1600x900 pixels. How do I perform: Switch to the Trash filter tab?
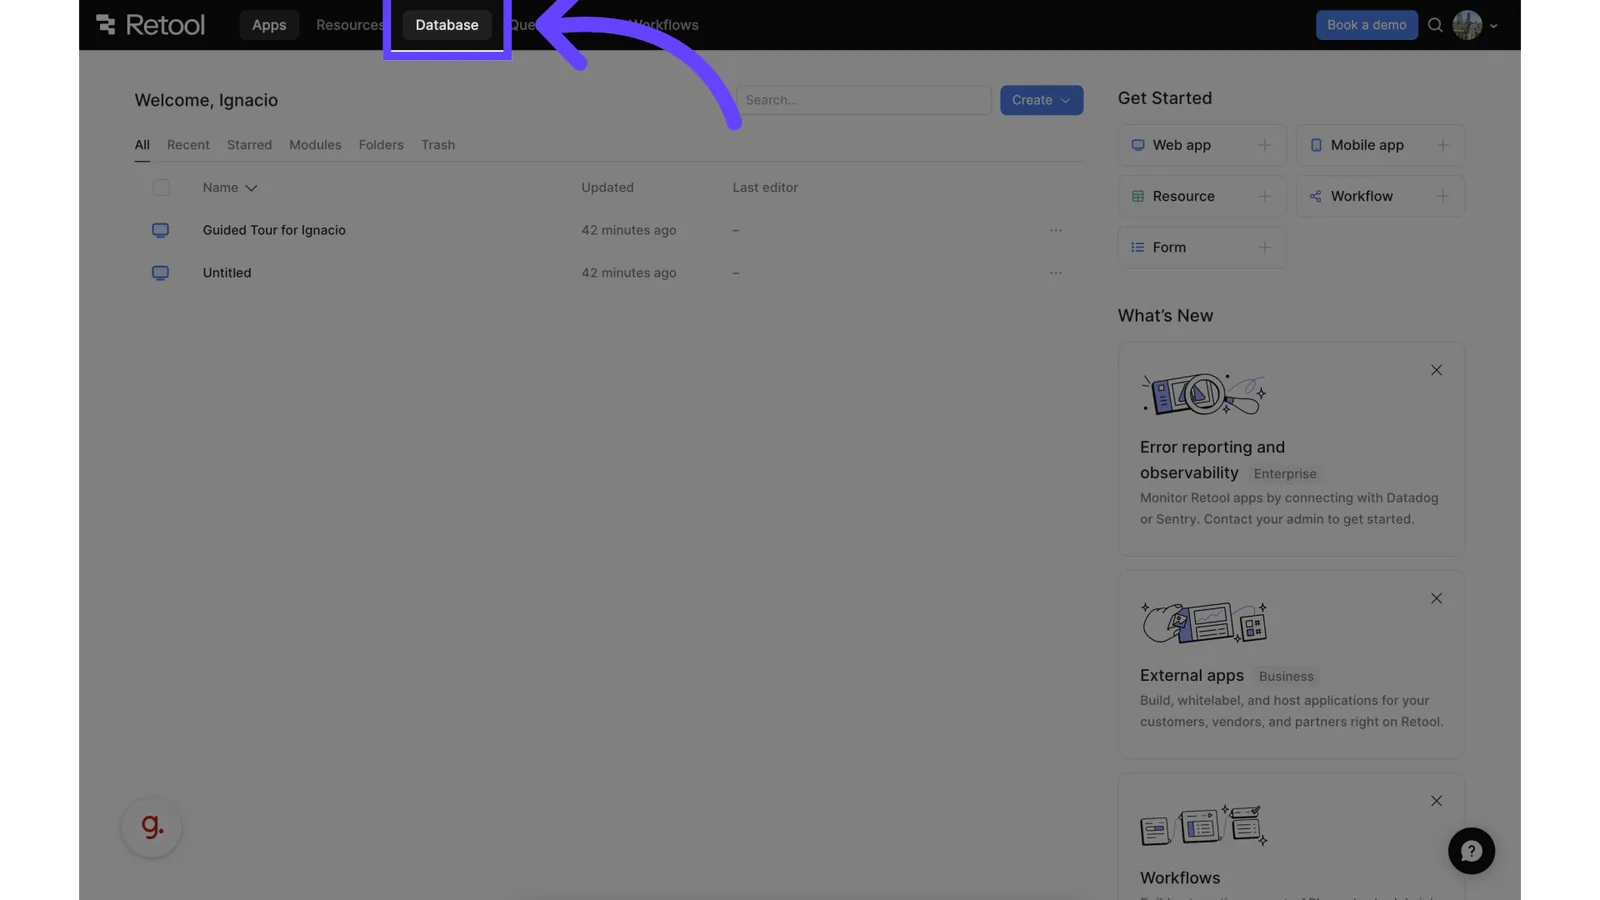point(438,145)
